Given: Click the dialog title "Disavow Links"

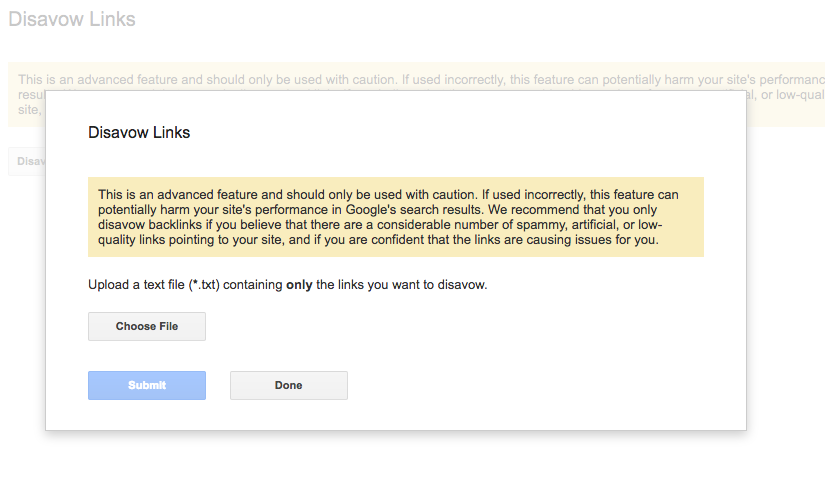Looking at the screenshot, I should (139, 133).
